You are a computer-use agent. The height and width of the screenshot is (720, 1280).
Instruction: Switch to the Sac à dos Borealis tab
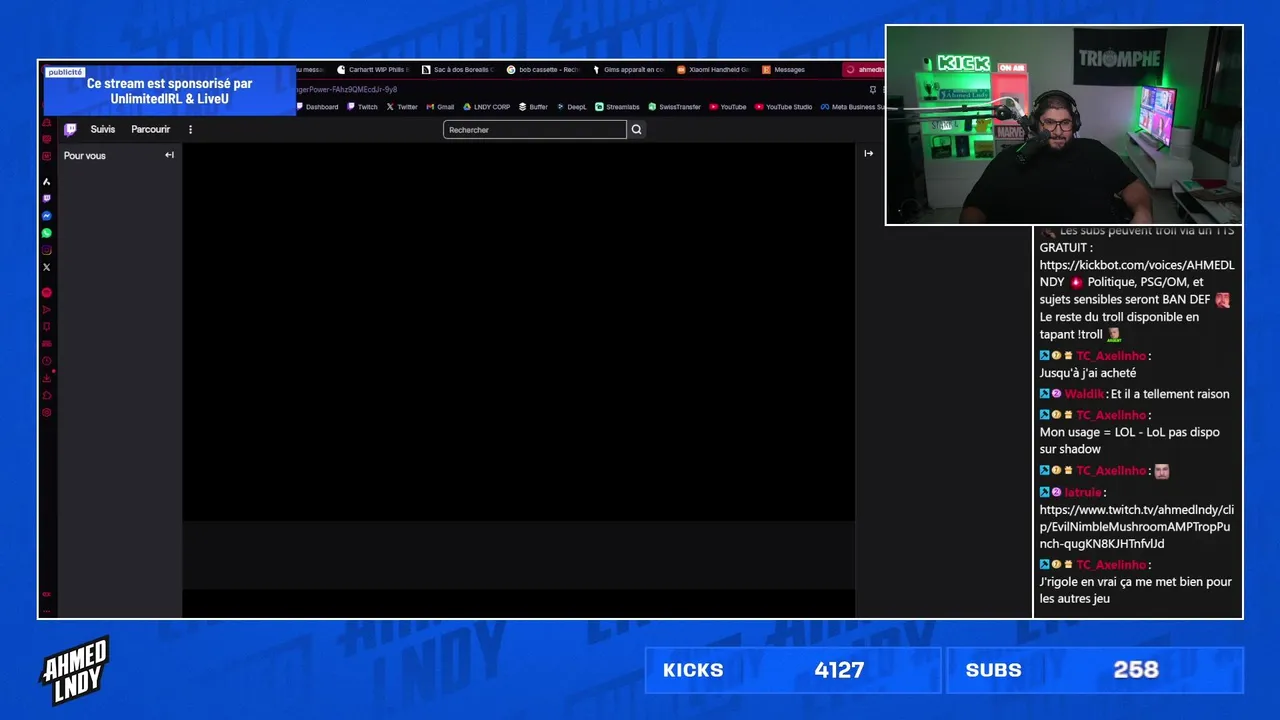pos(458,70)
